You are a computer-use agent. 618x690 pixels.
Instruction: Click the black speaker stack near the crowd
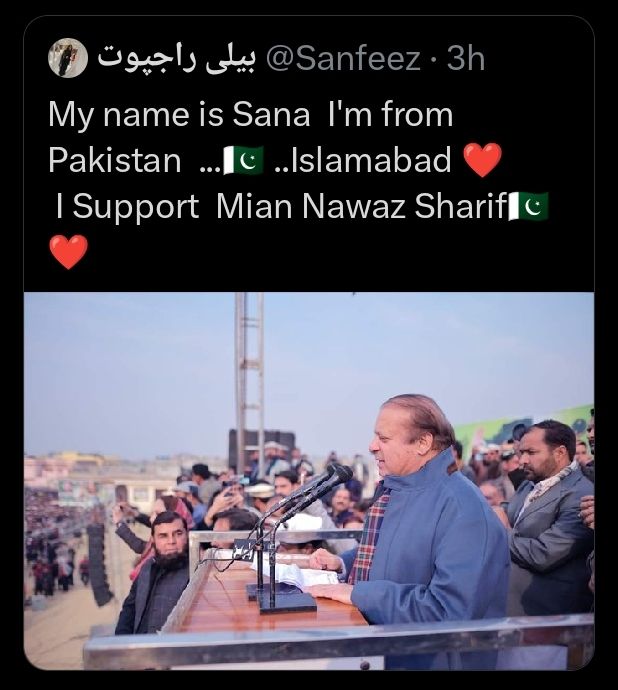[x=99, y=565]
